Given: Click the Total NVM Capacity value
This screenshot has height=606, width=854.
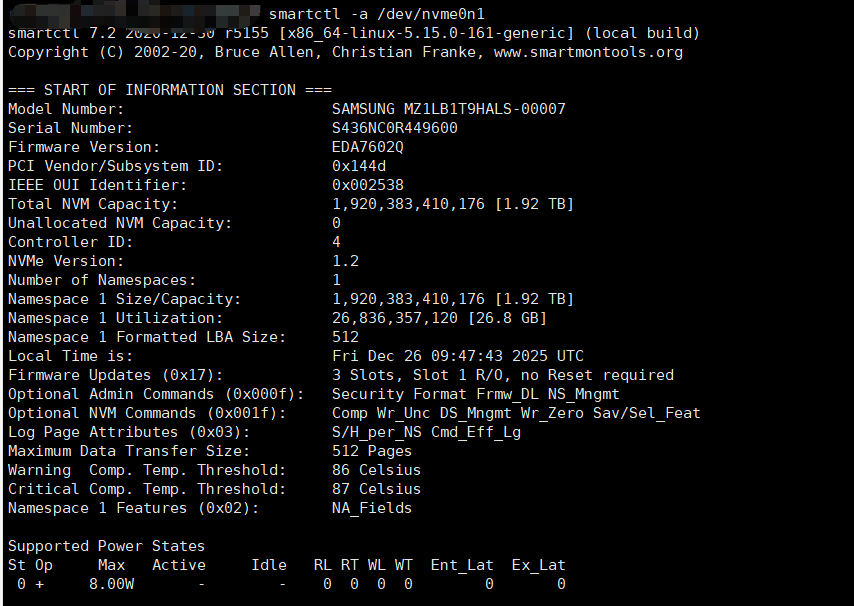Looking at the screenshot, I should [453, 204].
